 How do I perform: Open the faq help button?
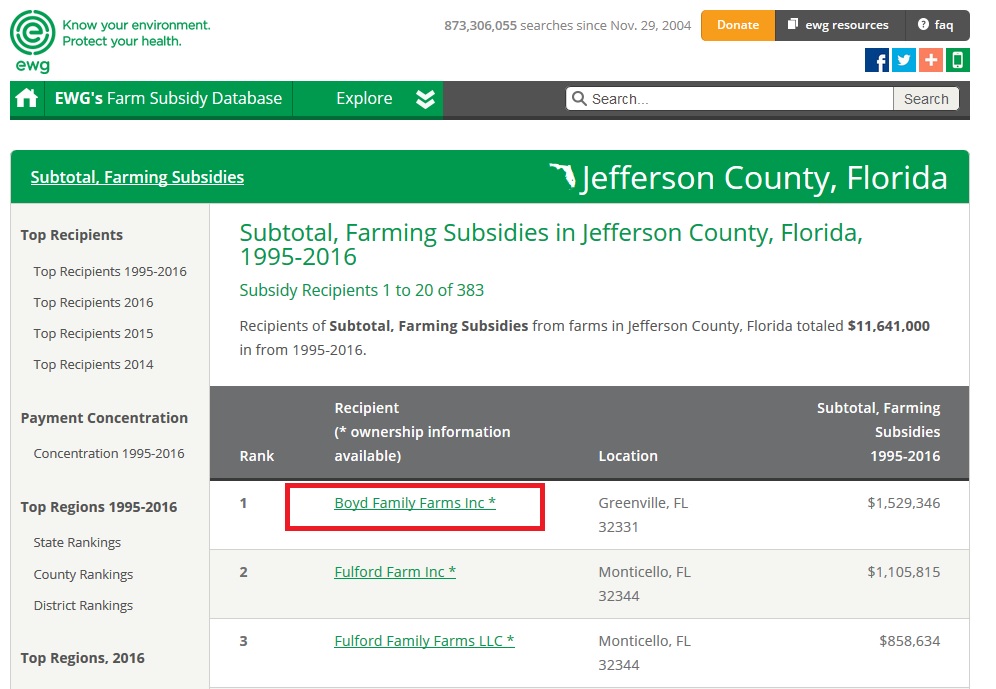pyautogui.click(x=936, y=25)
